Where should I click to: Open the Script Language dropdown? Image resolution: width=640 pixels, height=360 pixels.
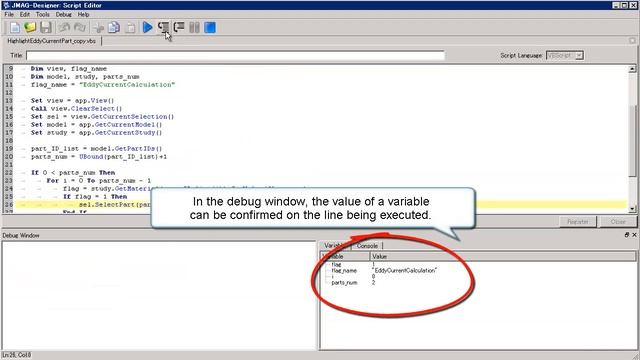[565, 55]
